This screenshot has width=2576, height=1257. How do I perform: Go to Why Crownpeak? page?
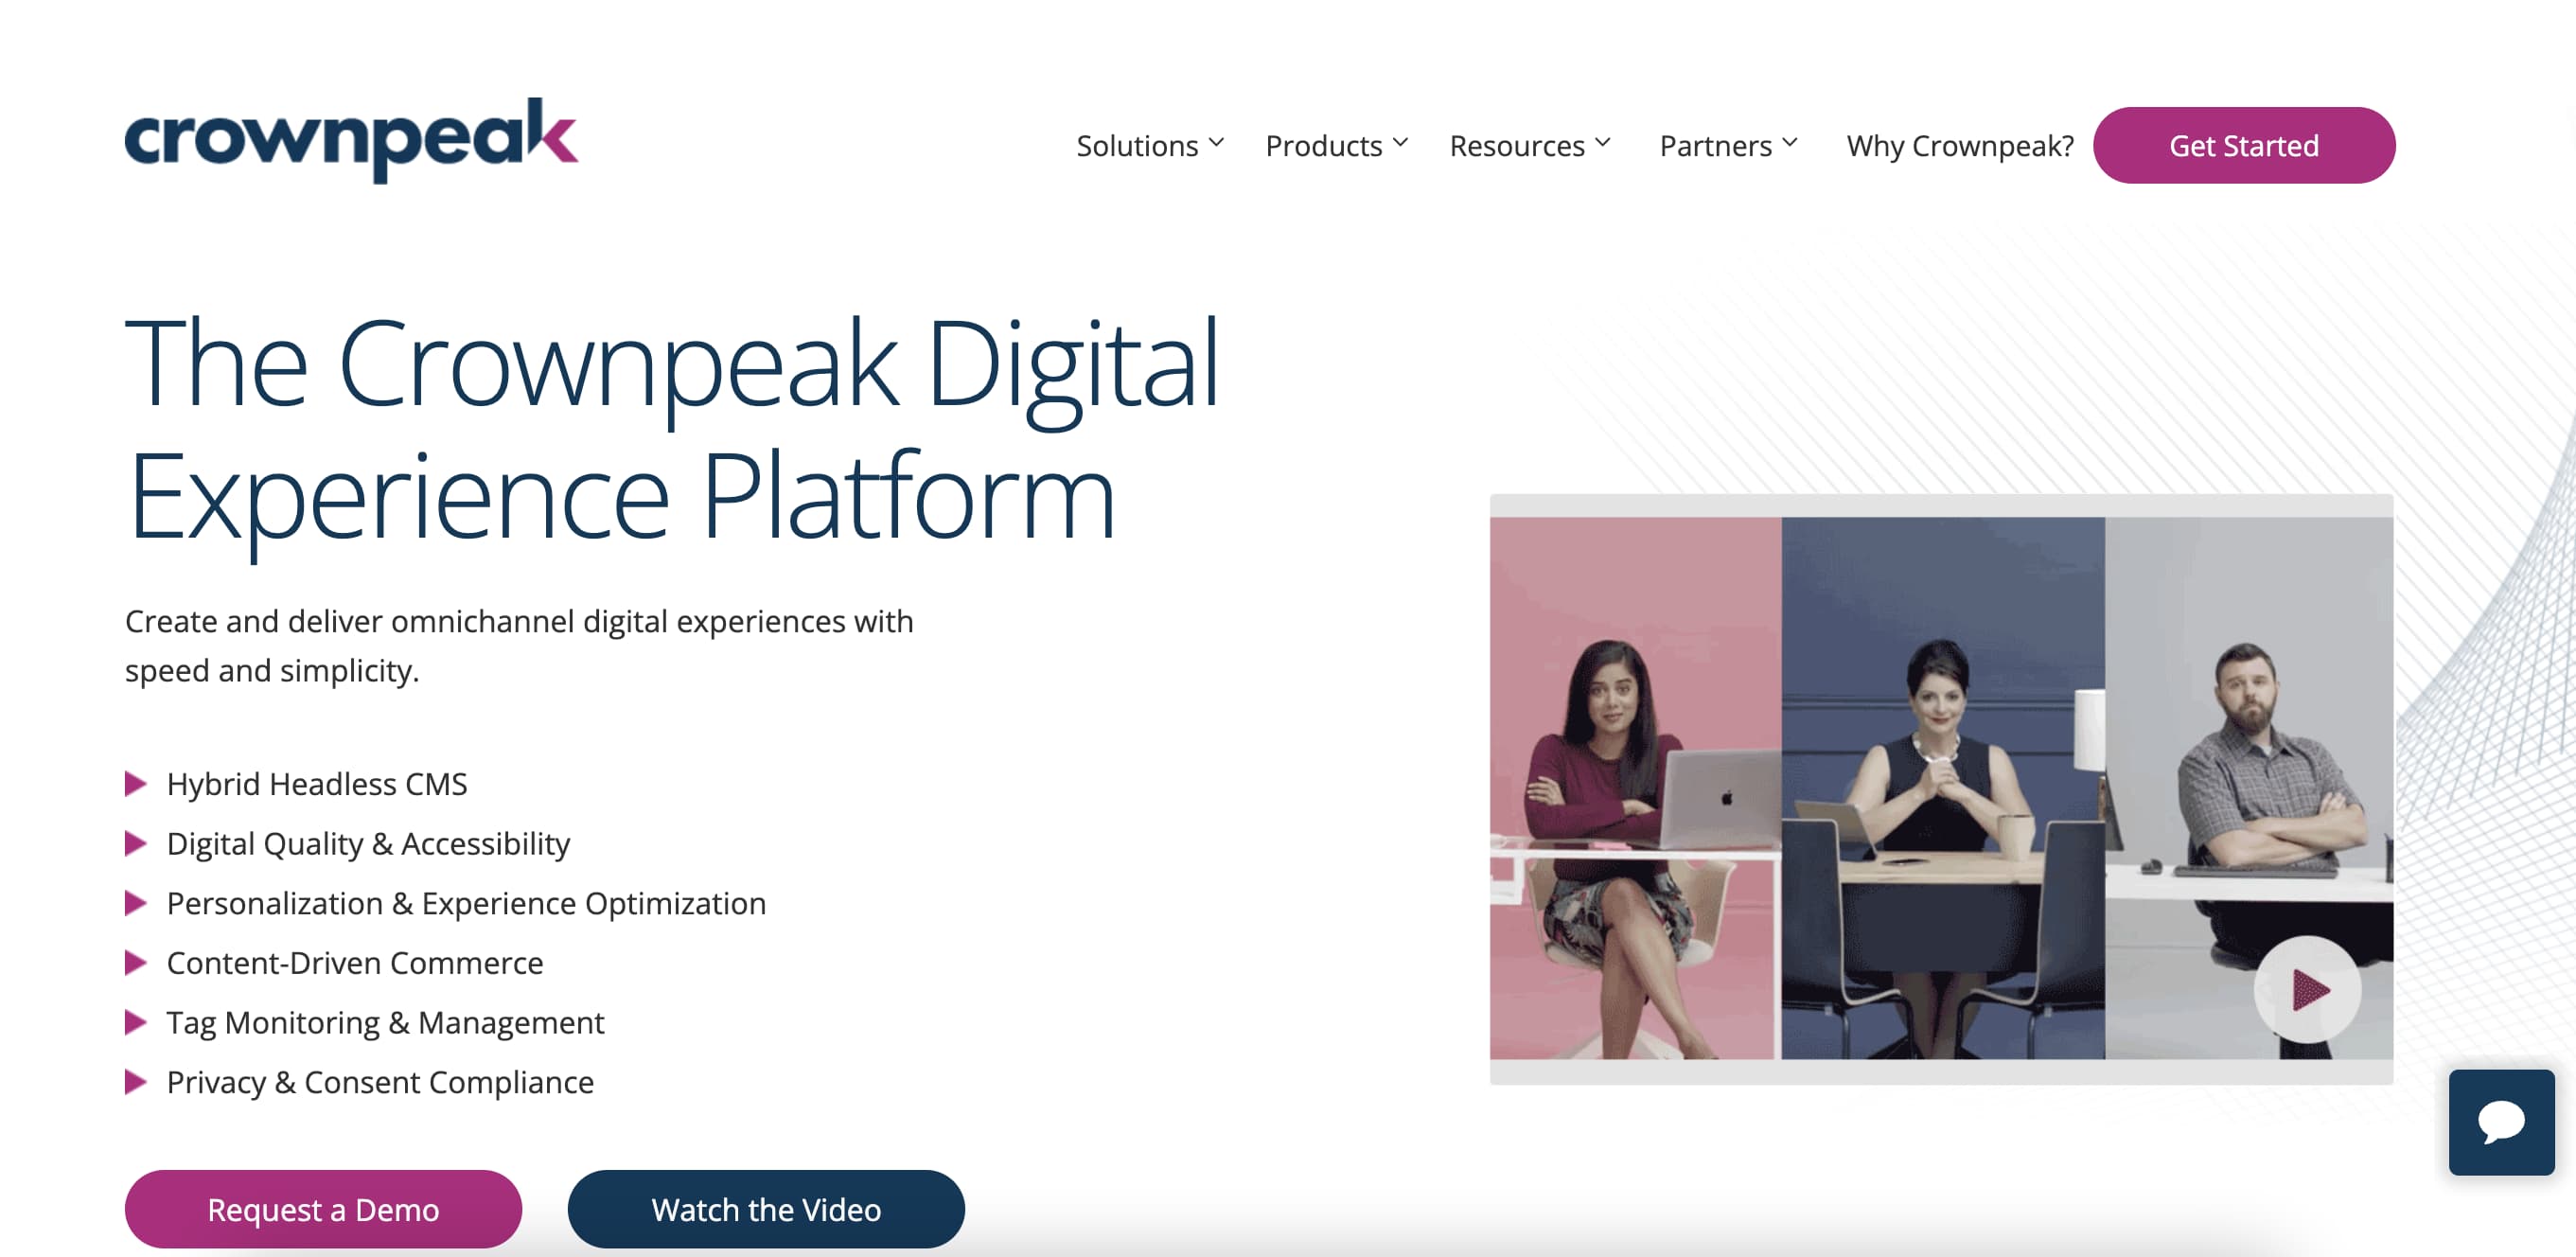(1960, 146)
